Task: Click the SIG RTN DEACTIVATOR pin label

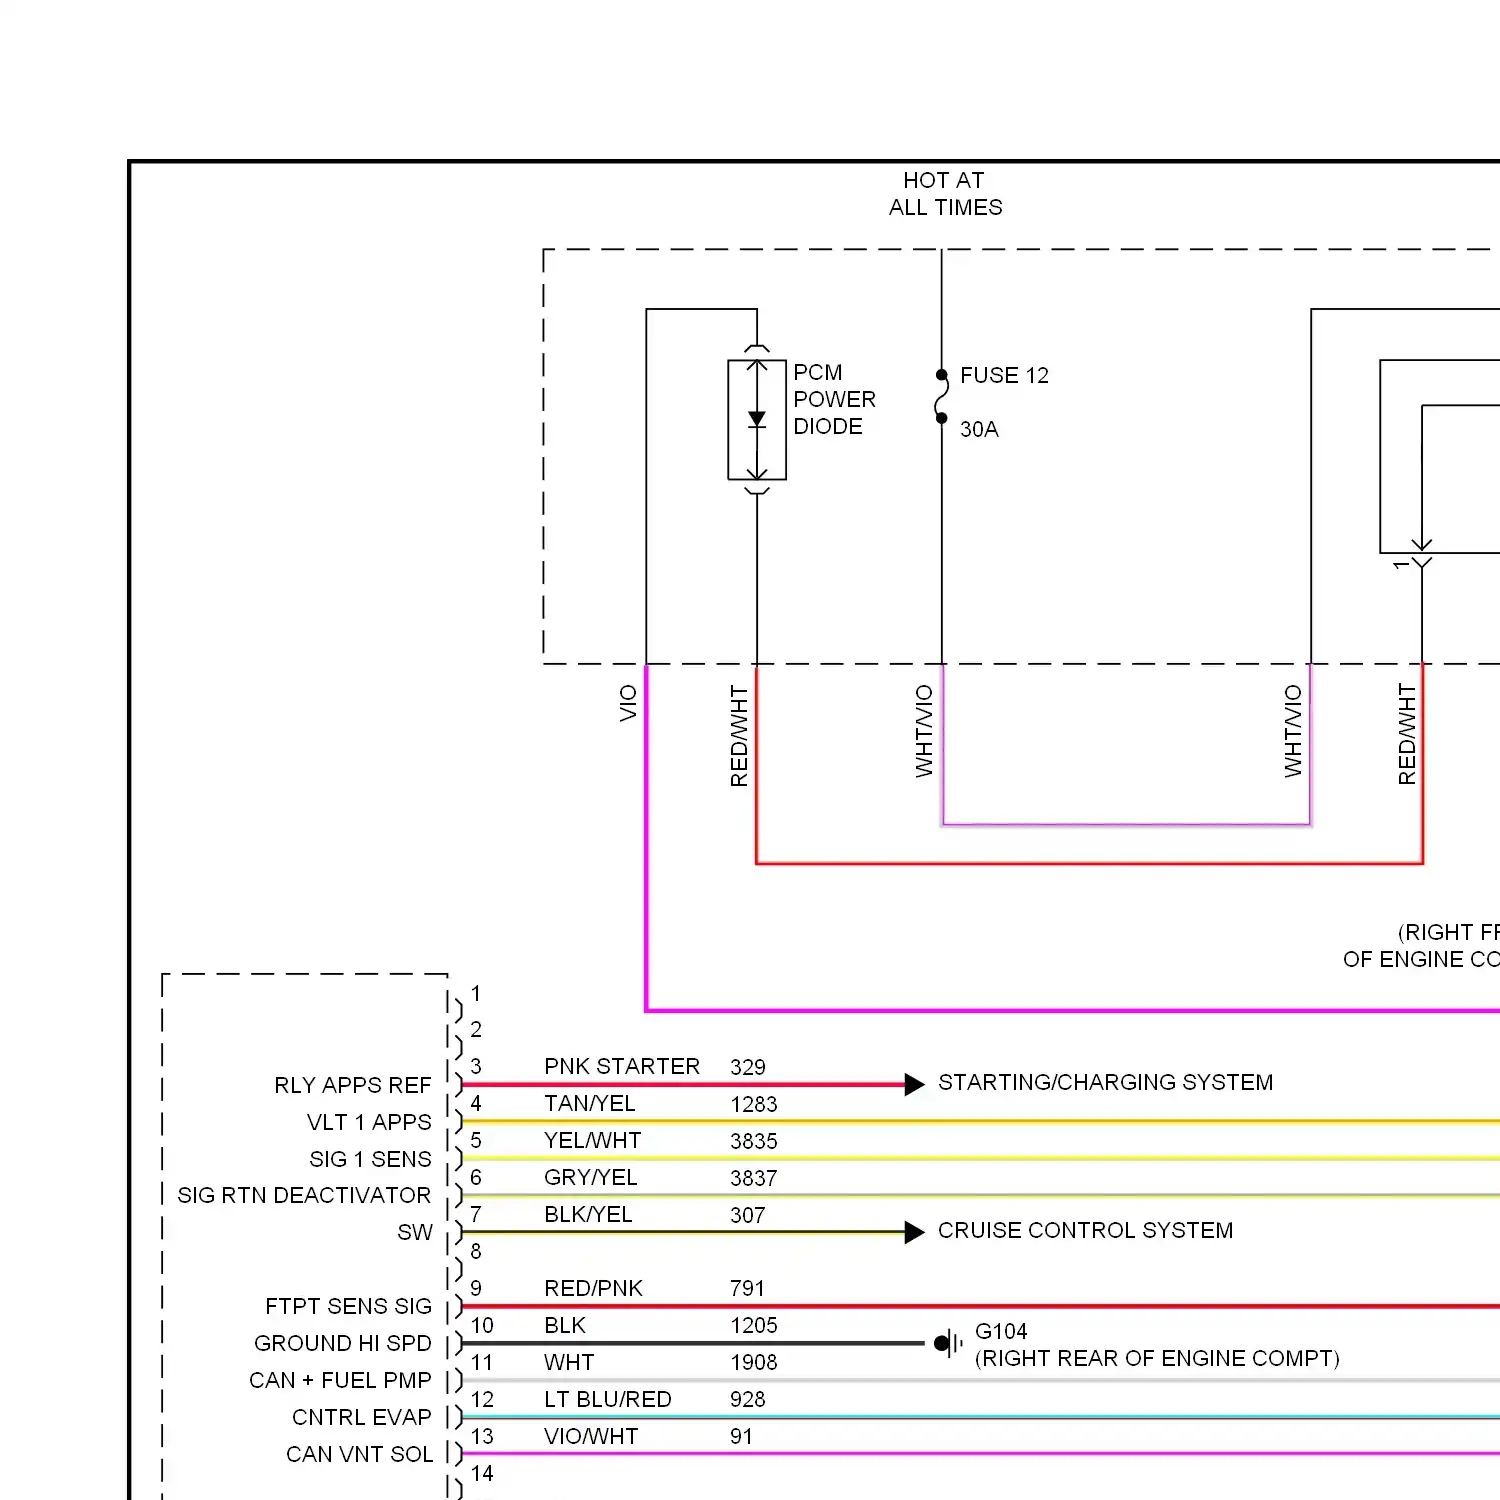Action: click(304, 1195)
